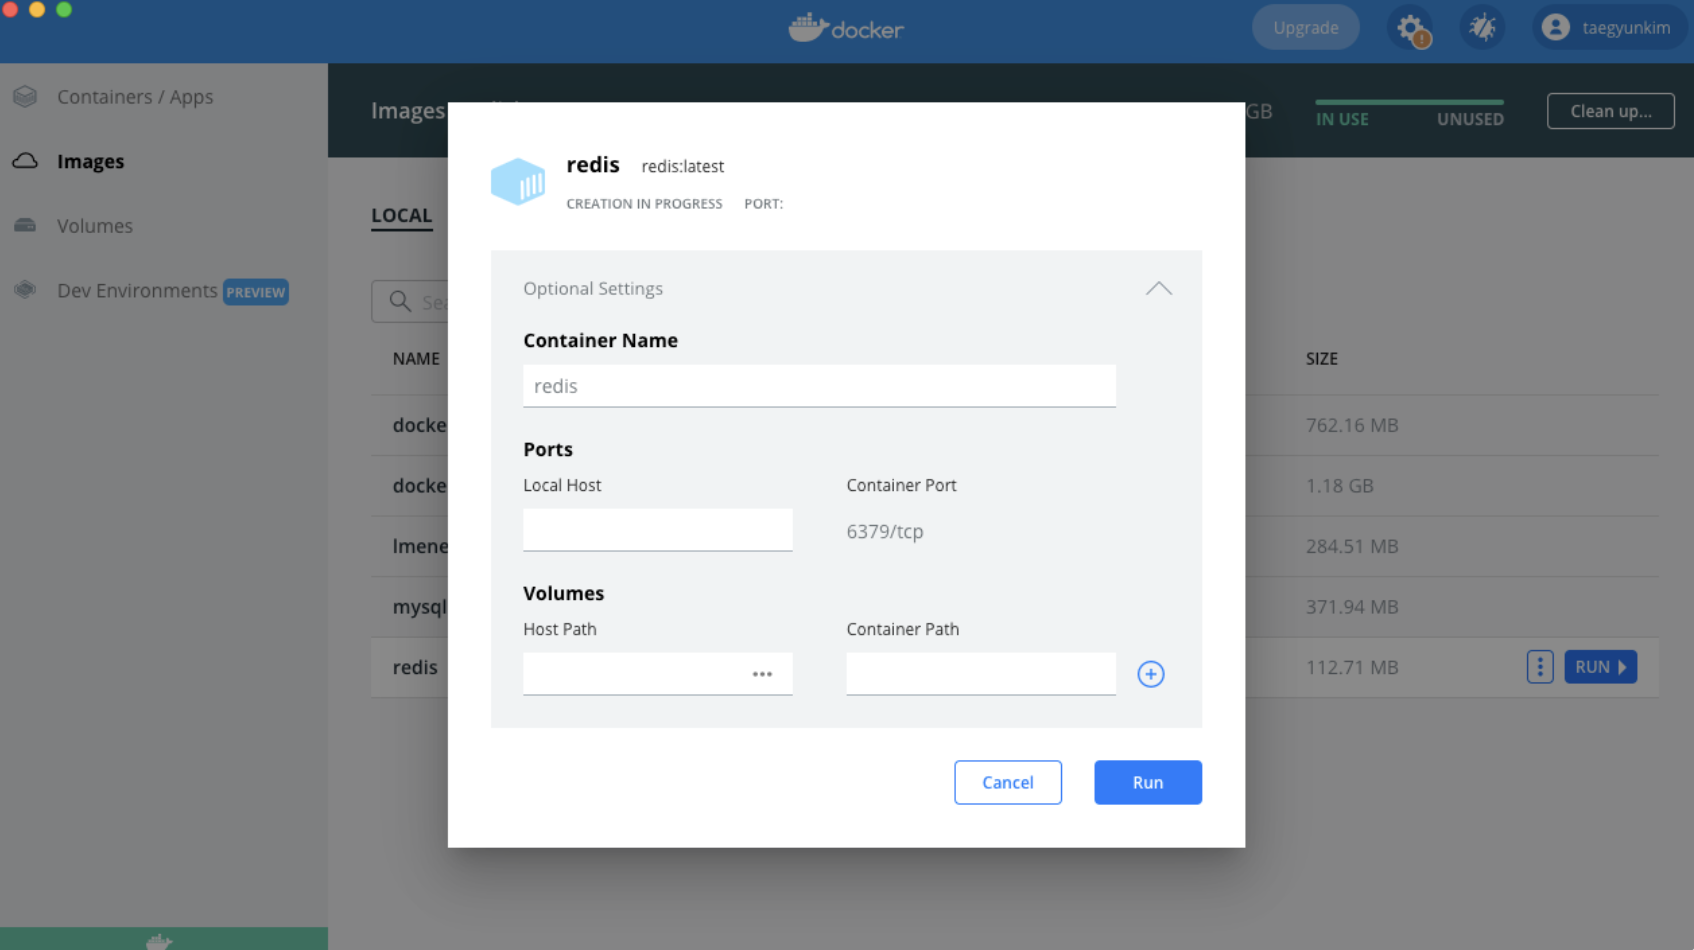This screenshot has height=950, width=1694.
Task: Click the PREVIEW badge
Action: pyautogui.click(x=256, y=292)
